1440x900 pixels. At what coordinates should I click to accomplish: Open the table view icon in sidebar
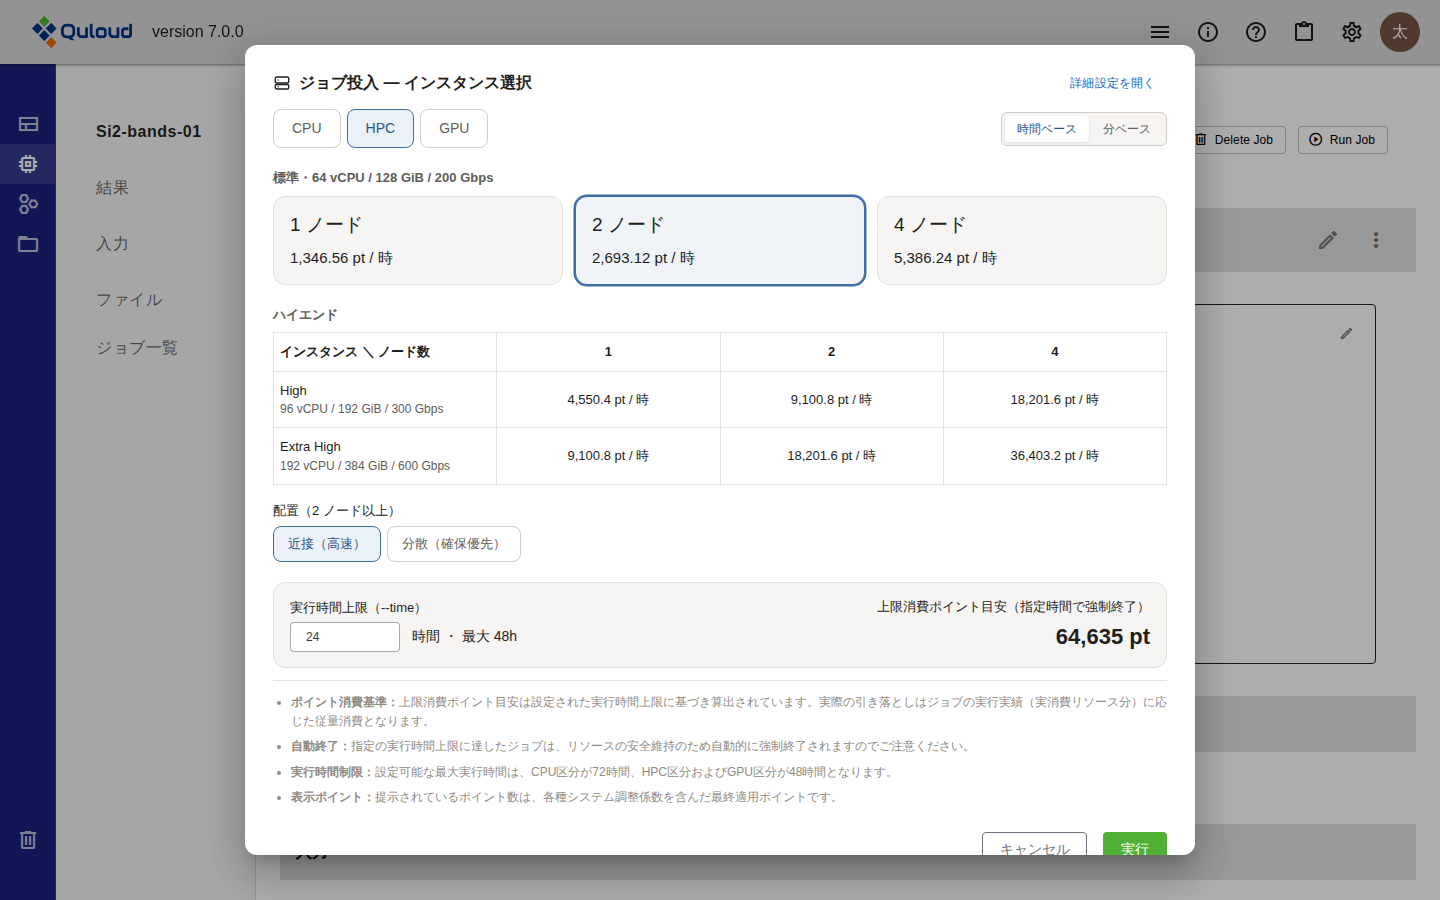(28, 124)
